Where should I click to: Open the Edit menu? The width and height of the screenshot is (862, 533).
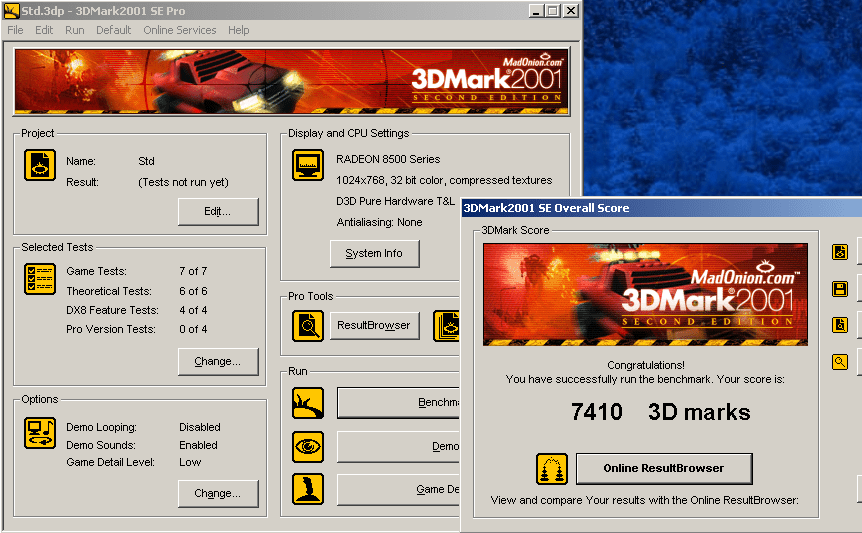point(44,30)
